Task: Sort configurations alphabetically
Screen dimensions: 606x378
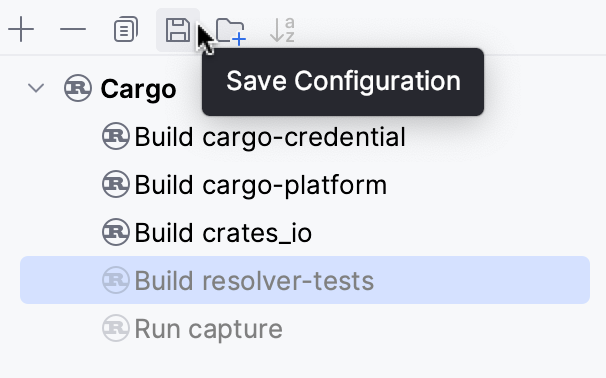Action: click(x=283, y=30)
